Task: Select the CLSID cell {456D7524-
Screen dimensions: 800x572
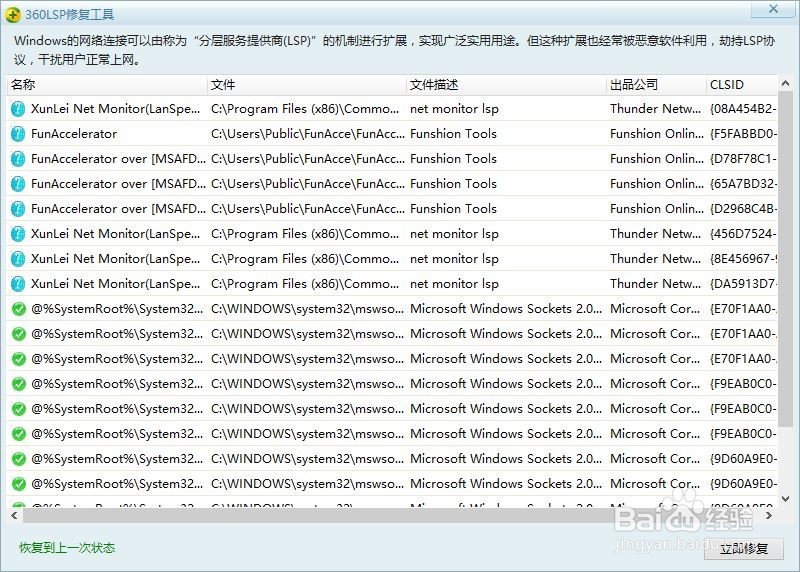Action: coord(743,234)
